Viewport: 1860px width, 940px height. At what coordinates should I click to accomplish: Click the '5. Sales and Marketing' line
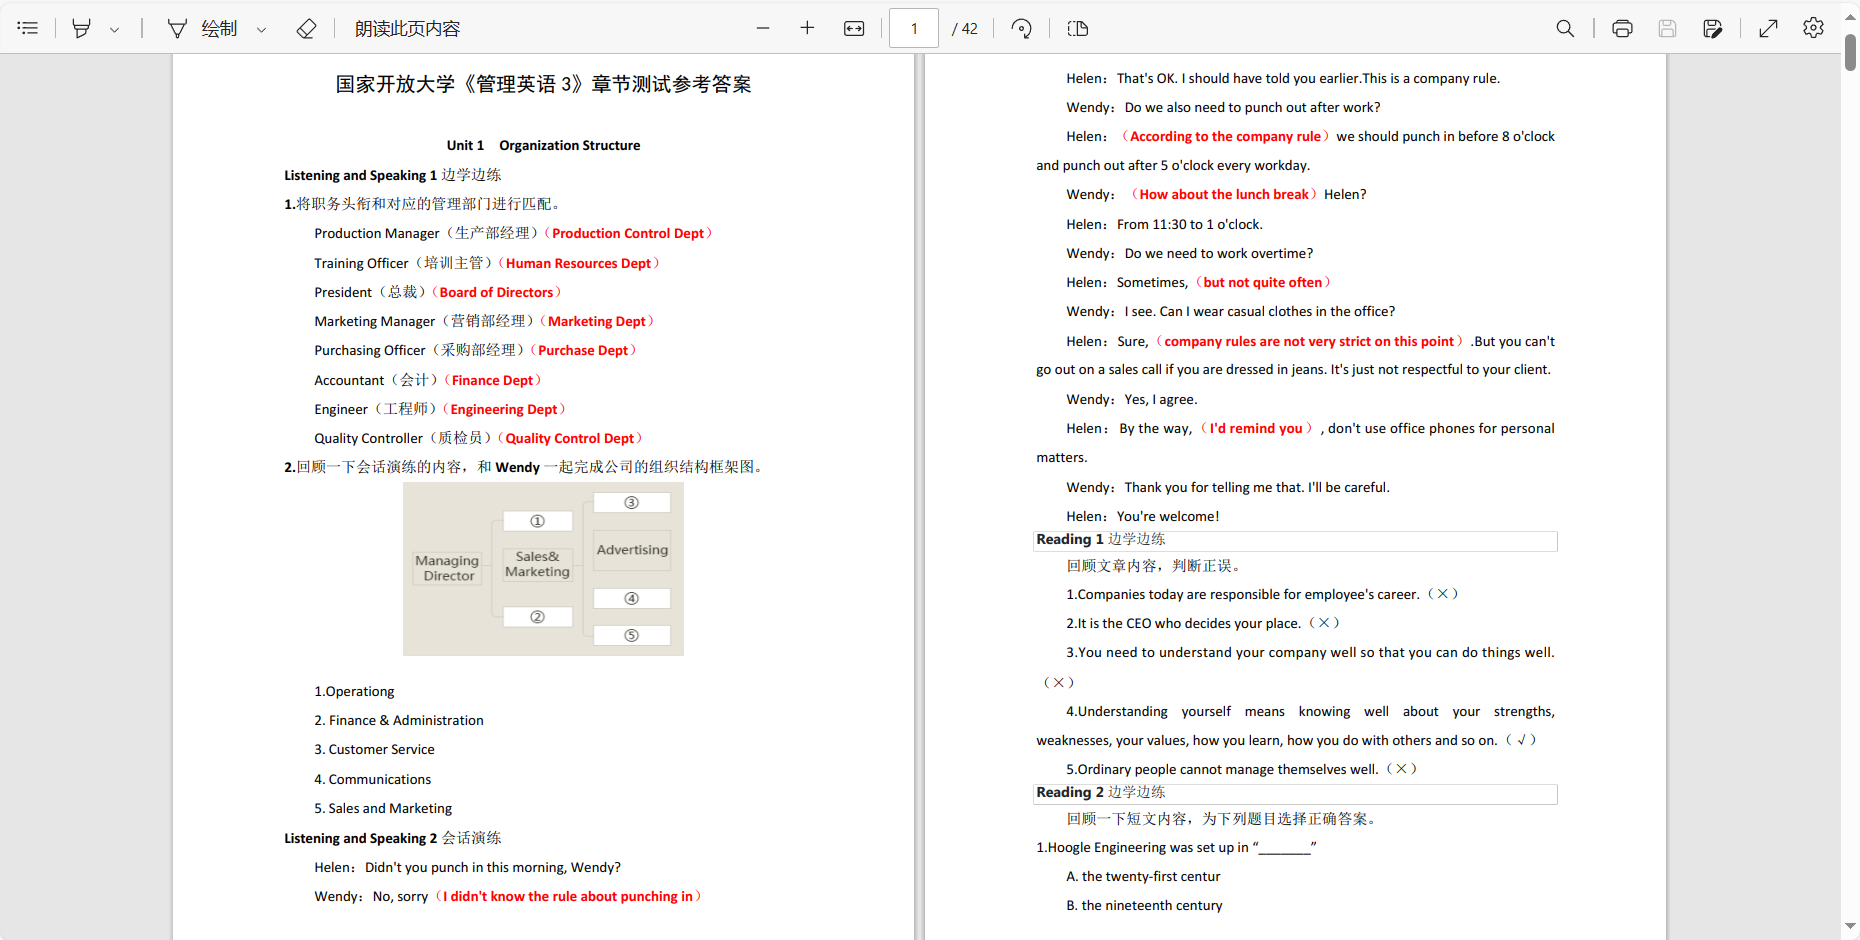tap(383, 808)
